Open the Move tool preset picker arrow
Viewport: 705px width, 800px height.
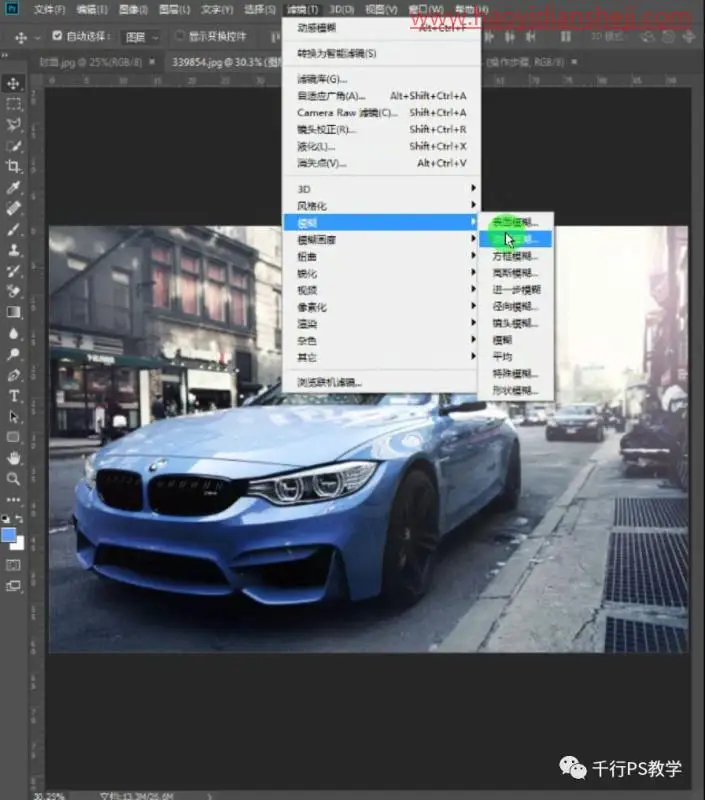click(x=37, y=37)
